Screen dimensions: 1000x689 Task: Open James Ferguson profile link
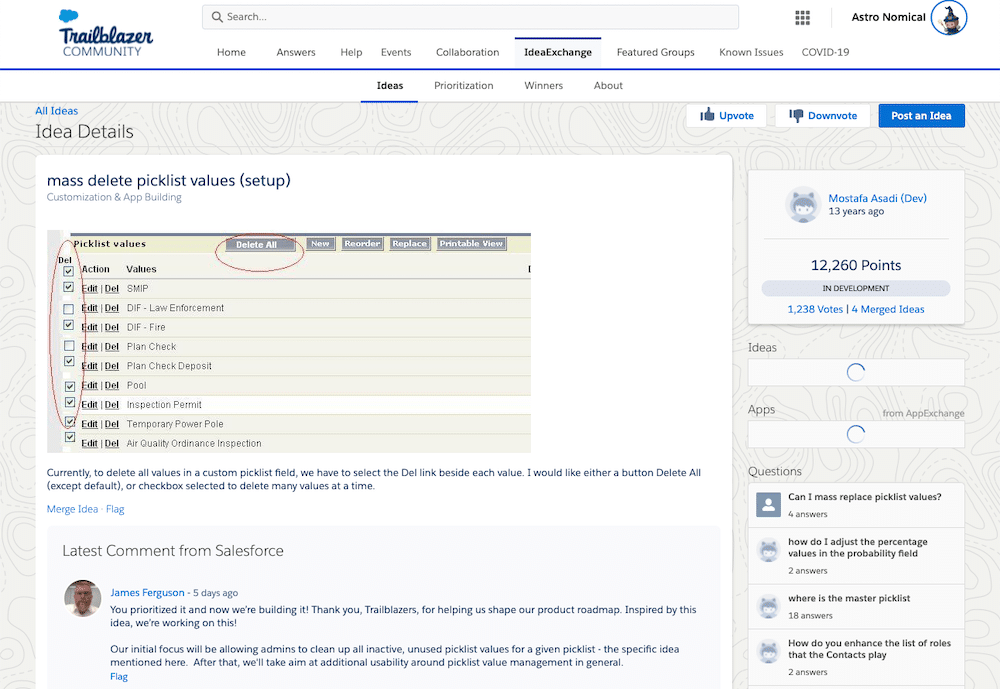[147, 593]
